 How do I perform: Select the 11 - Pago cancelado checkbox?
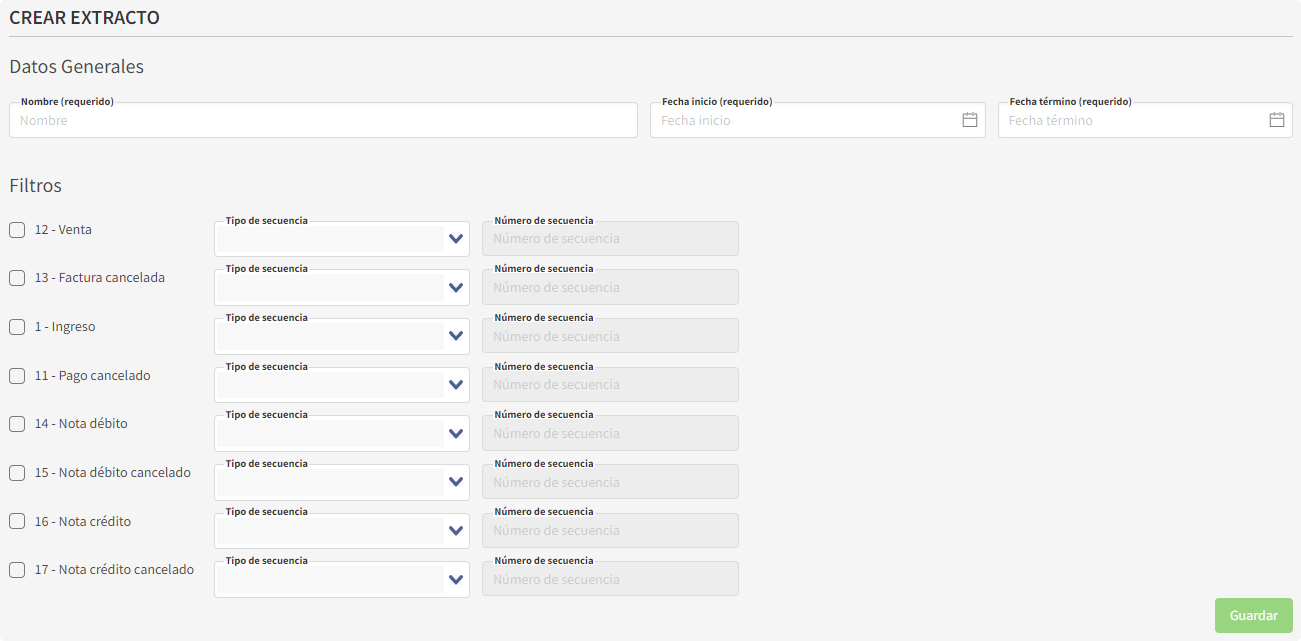tap(17, 376)
